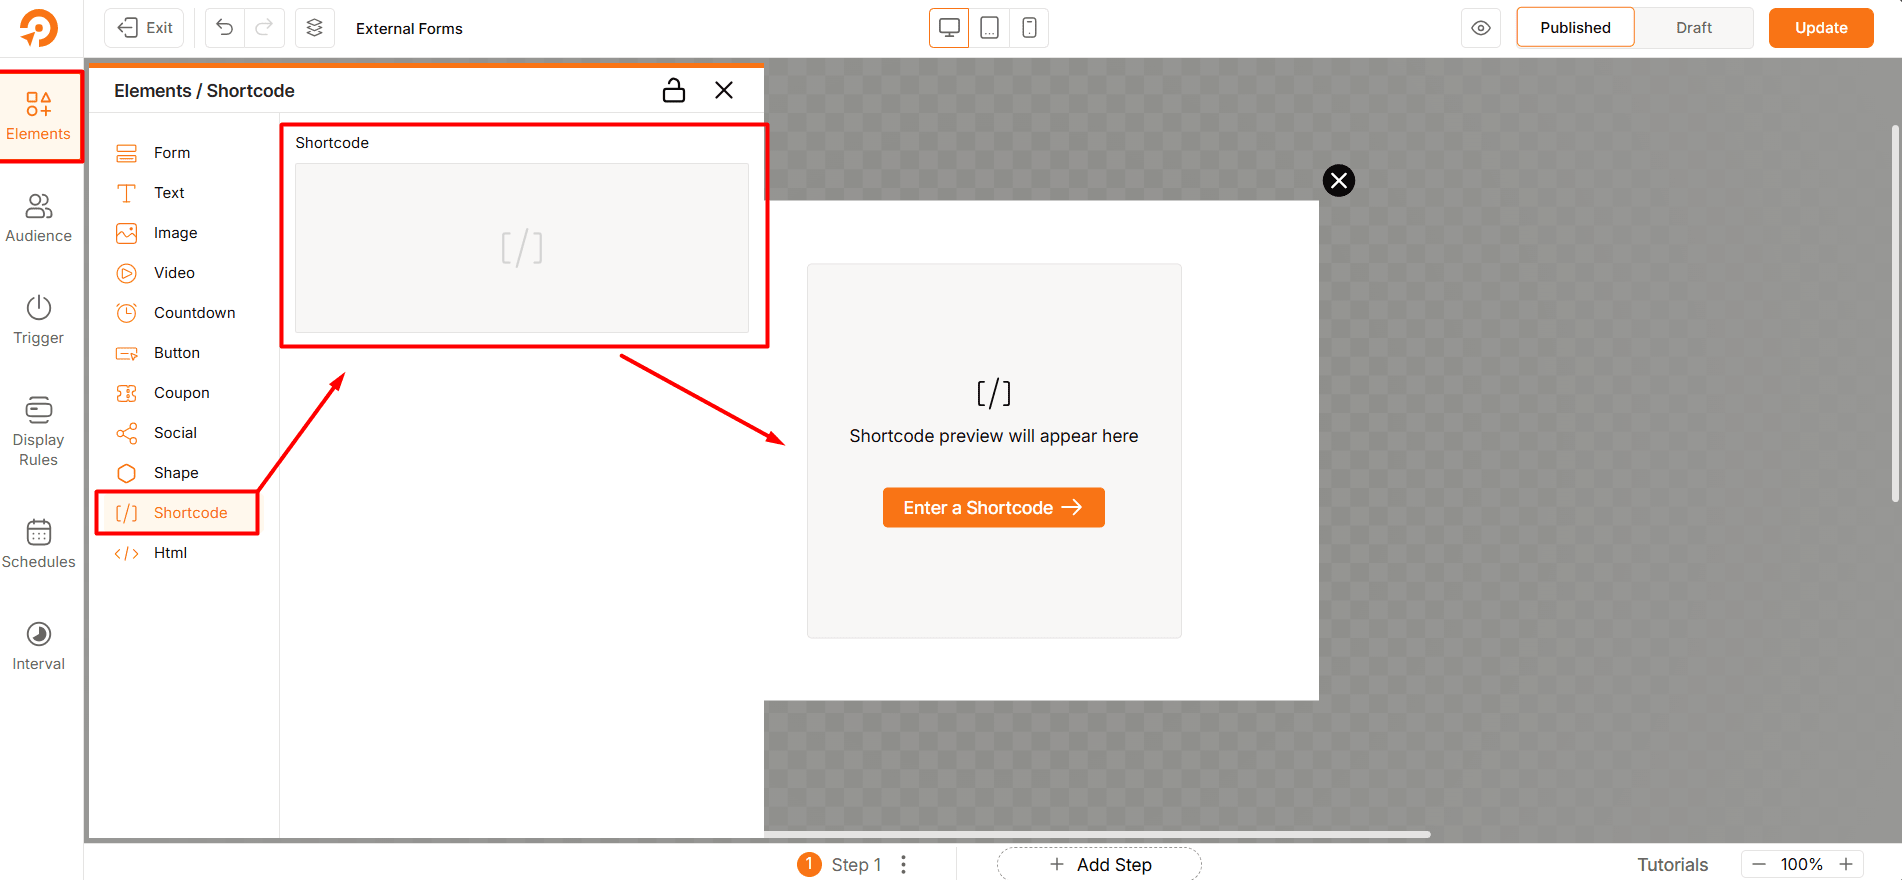This screenshot has height=880, width=1902.
Task: Select Html element category
Action: [170, 553]
